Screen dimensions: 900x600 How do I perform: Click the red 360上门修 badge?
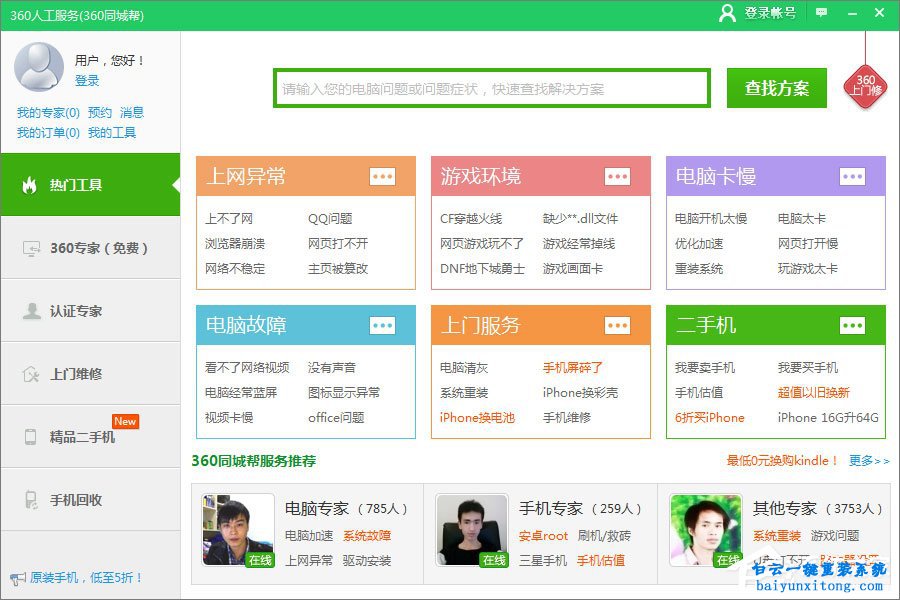tap(864, 85)
